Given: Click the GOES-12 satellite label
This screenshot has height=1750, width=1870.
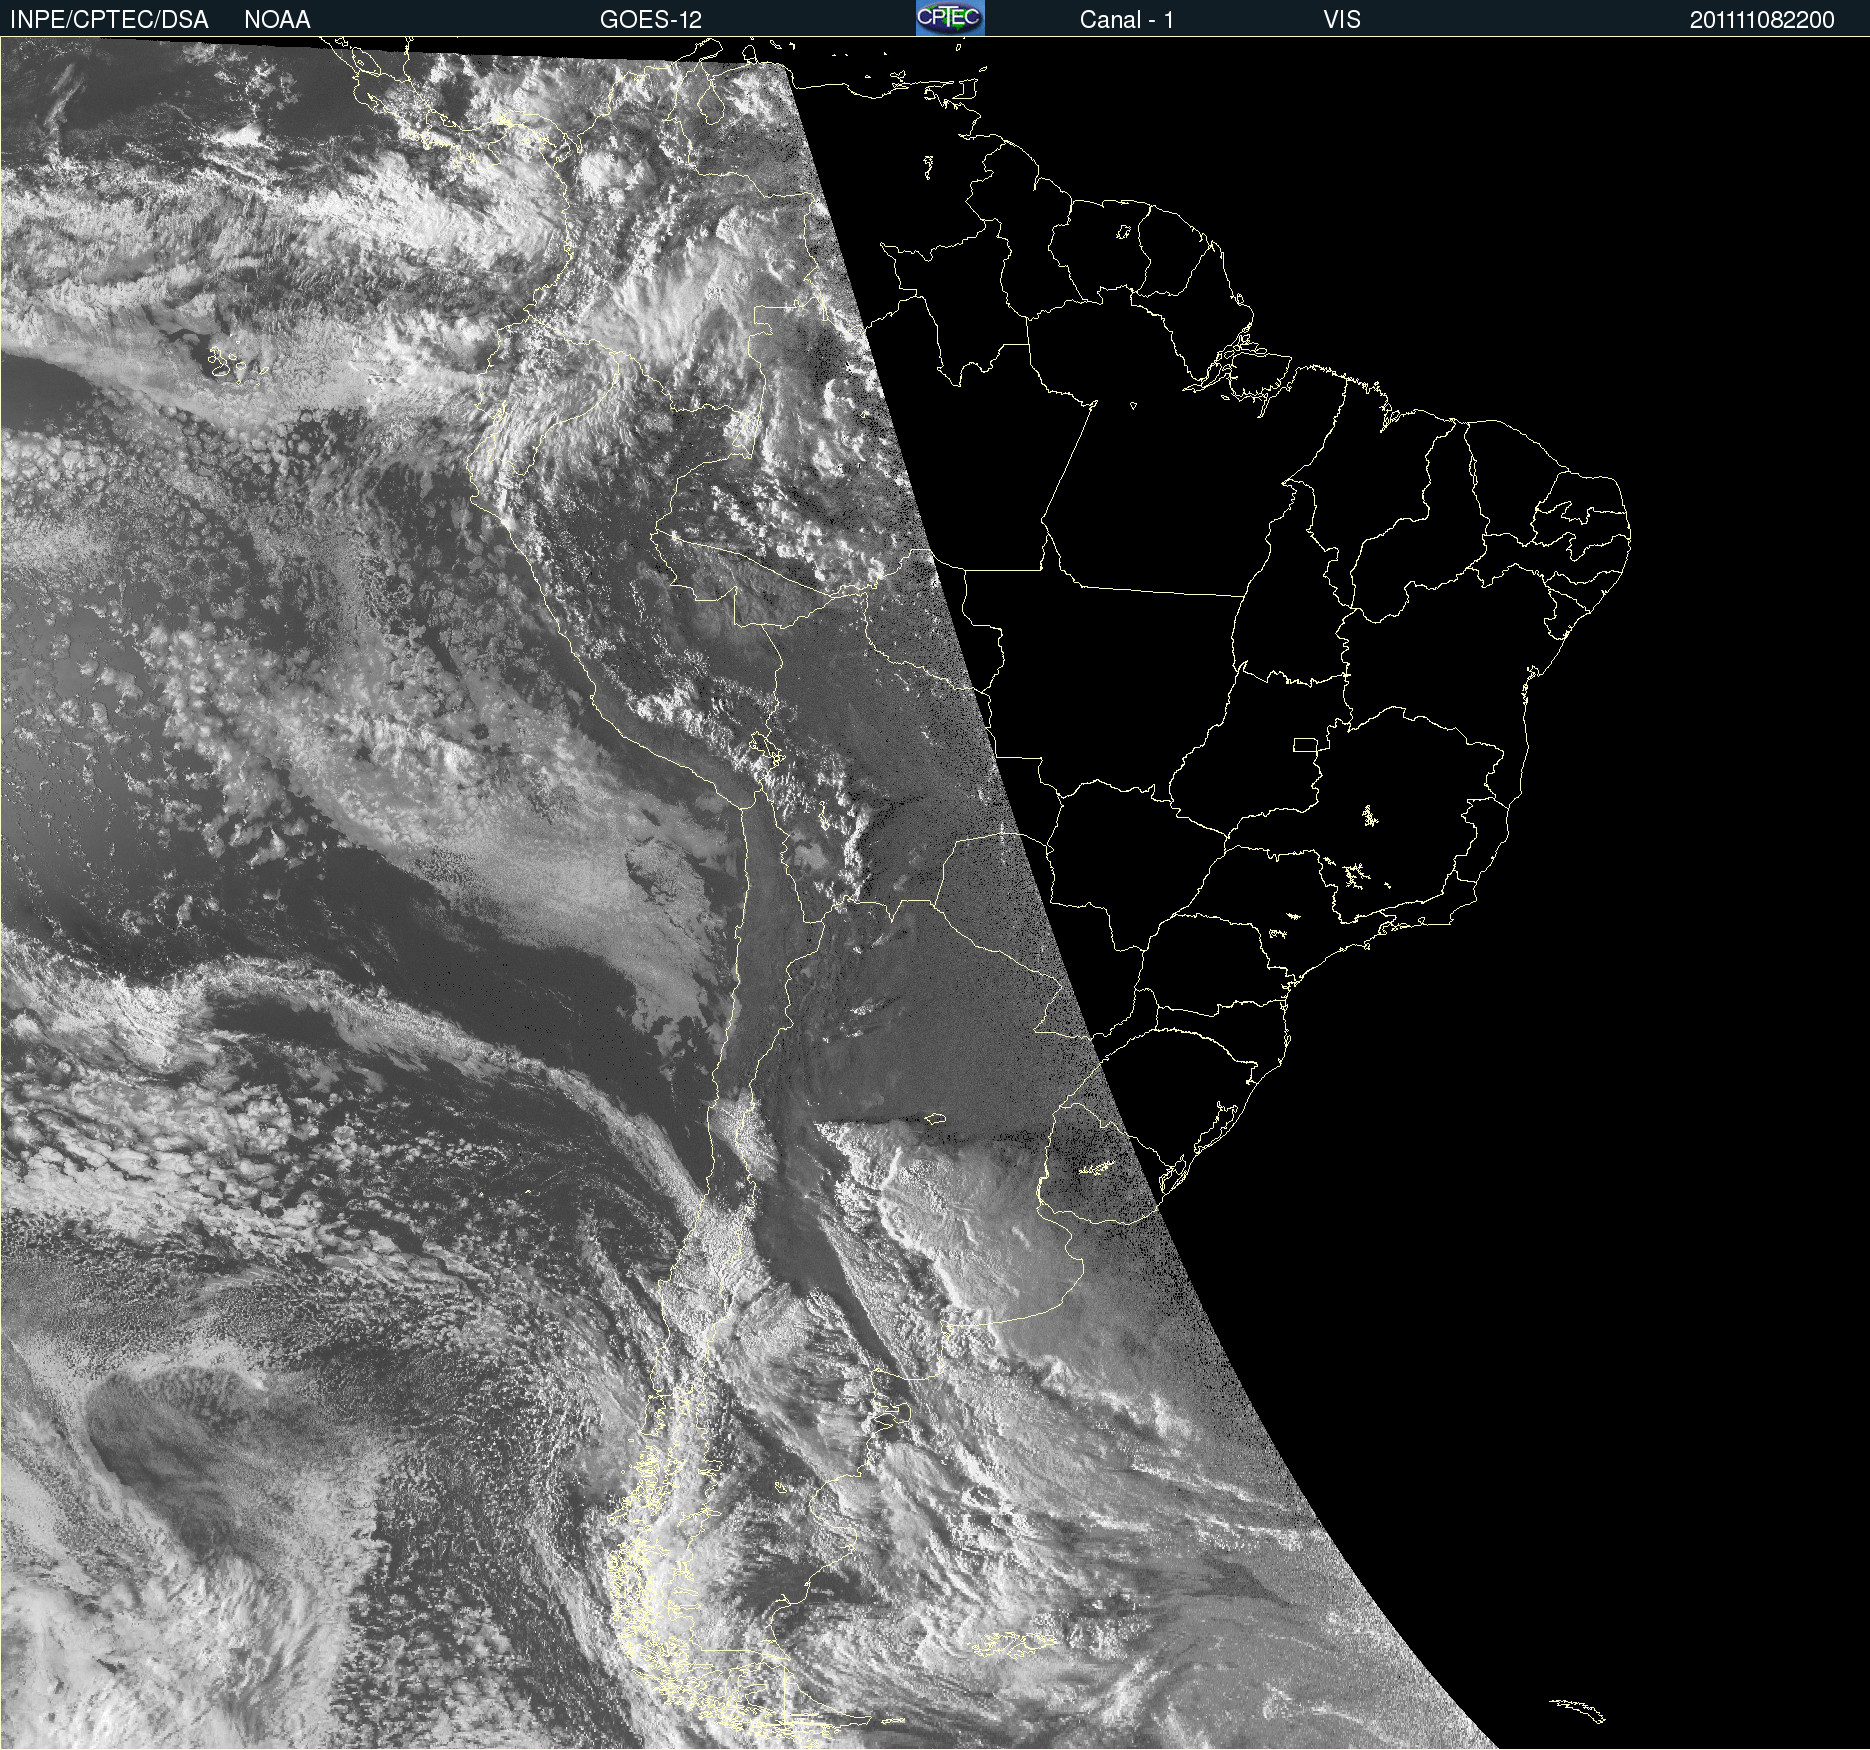Looking at the screenshot, I should pos(651,20).
